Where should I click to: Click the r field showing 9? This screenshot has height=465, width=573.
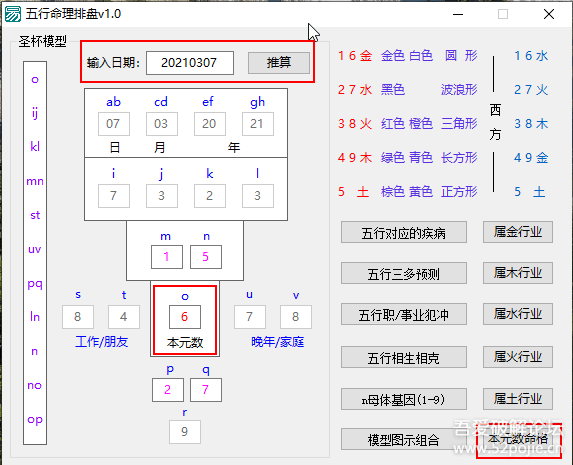point(185,432)
